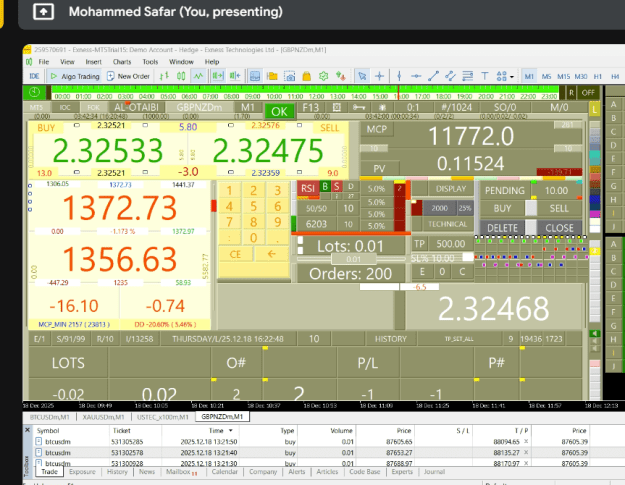Switch chart to line chart type
This screenshot has width=625, height=485.
coord(198,76)
